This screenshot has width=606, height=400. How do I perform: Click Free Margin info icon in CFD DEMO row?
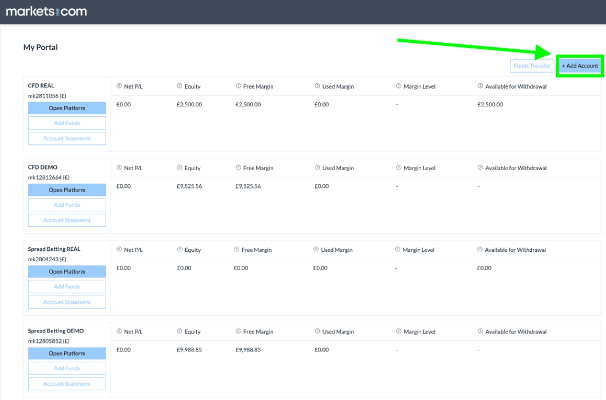tap(239, 168)
